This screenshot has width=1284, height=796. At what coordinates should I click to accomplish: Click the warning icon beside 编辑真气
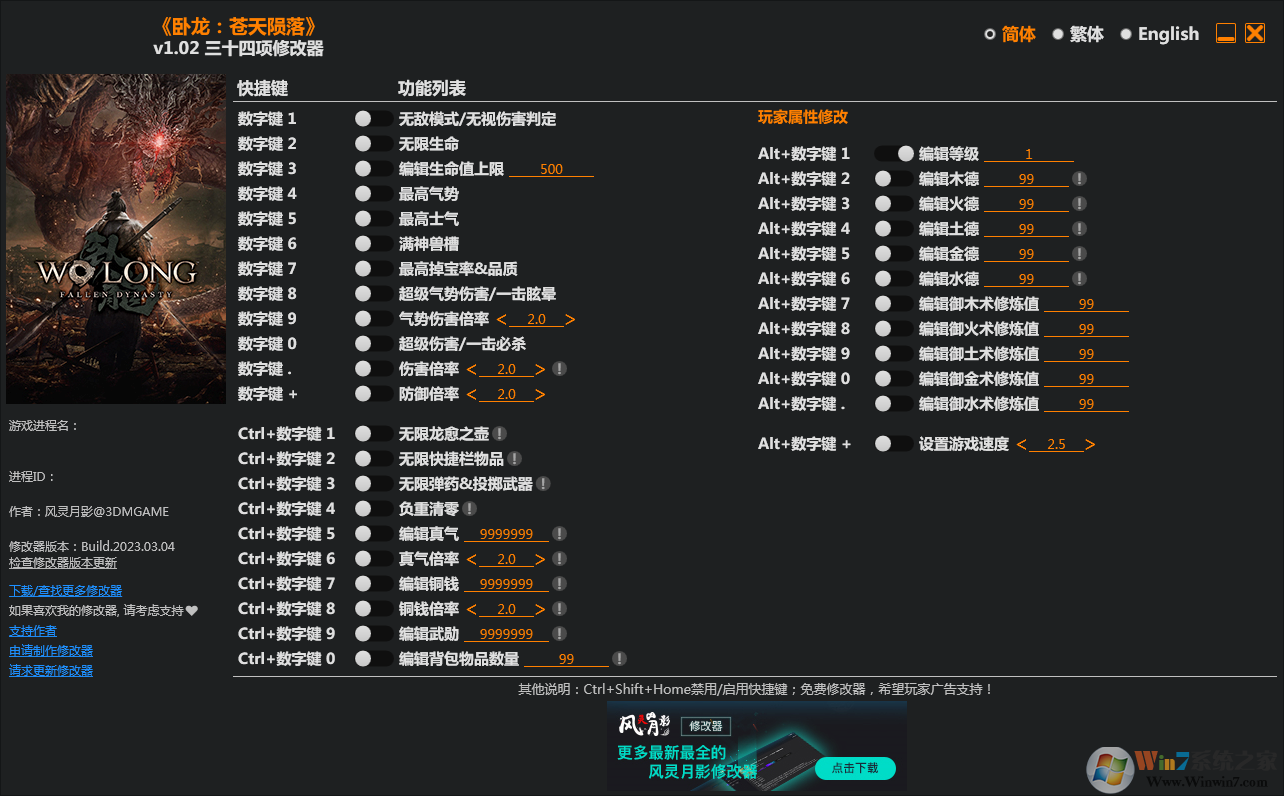(560, 533)
